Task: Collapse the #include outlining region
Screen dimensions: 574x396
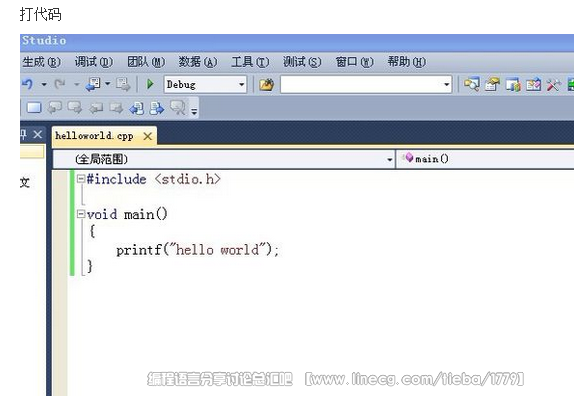Action: click(81, 179)
